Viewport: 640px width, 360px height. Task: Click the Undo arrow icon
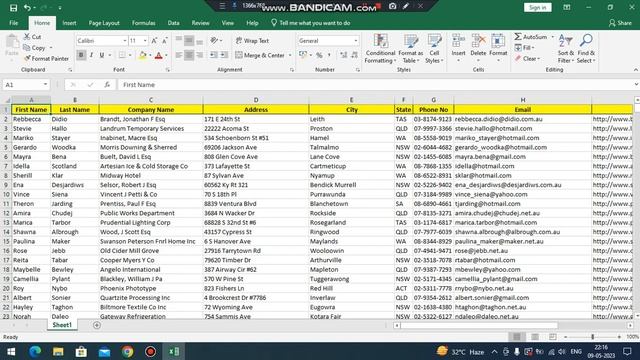point(27,7)
